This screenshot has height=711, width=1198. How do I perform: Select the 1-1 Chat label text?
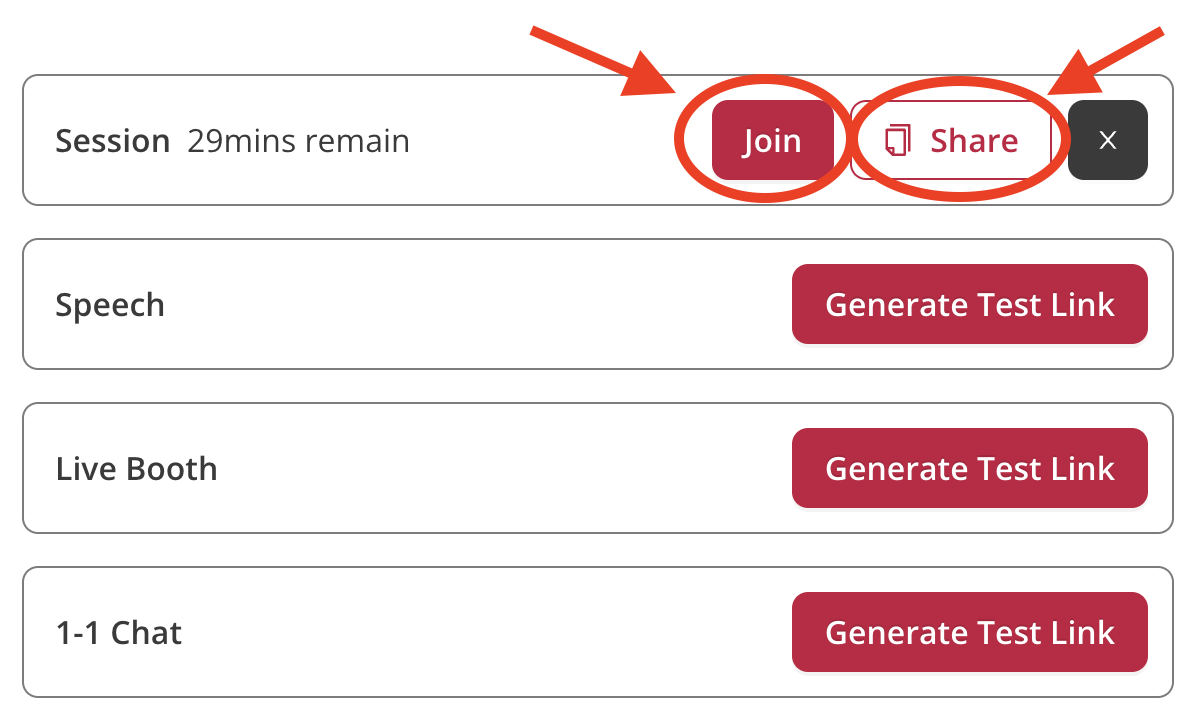119,633
